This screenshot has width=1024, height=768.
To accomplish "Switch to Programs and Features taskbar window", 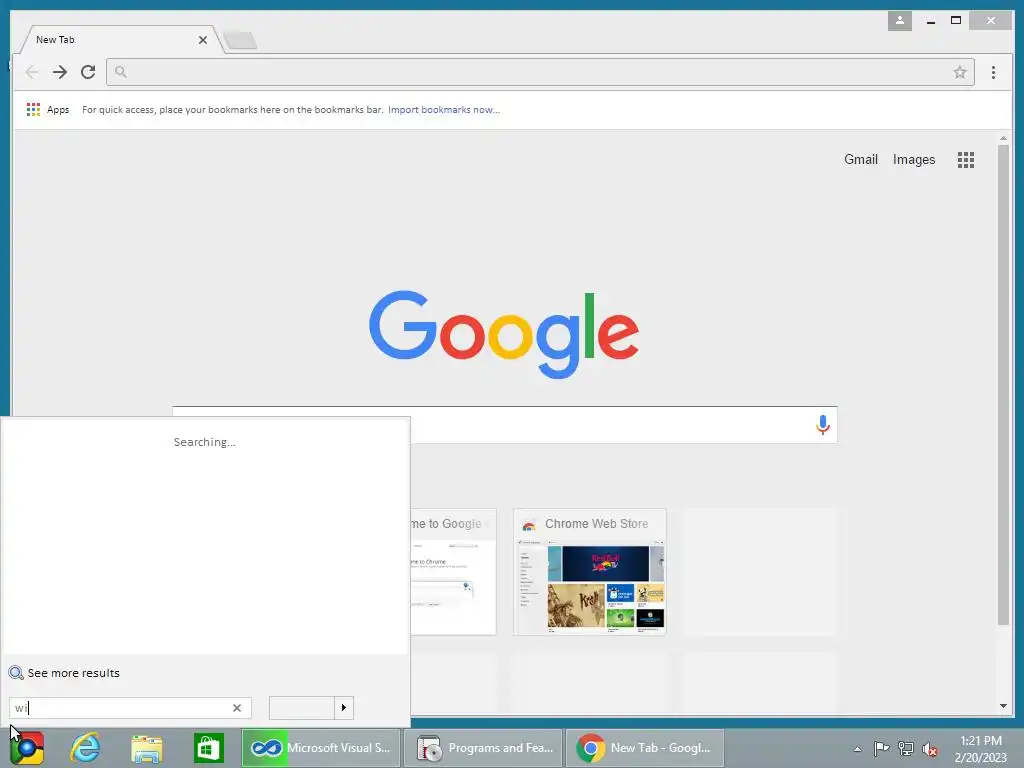I will point(483,748).
